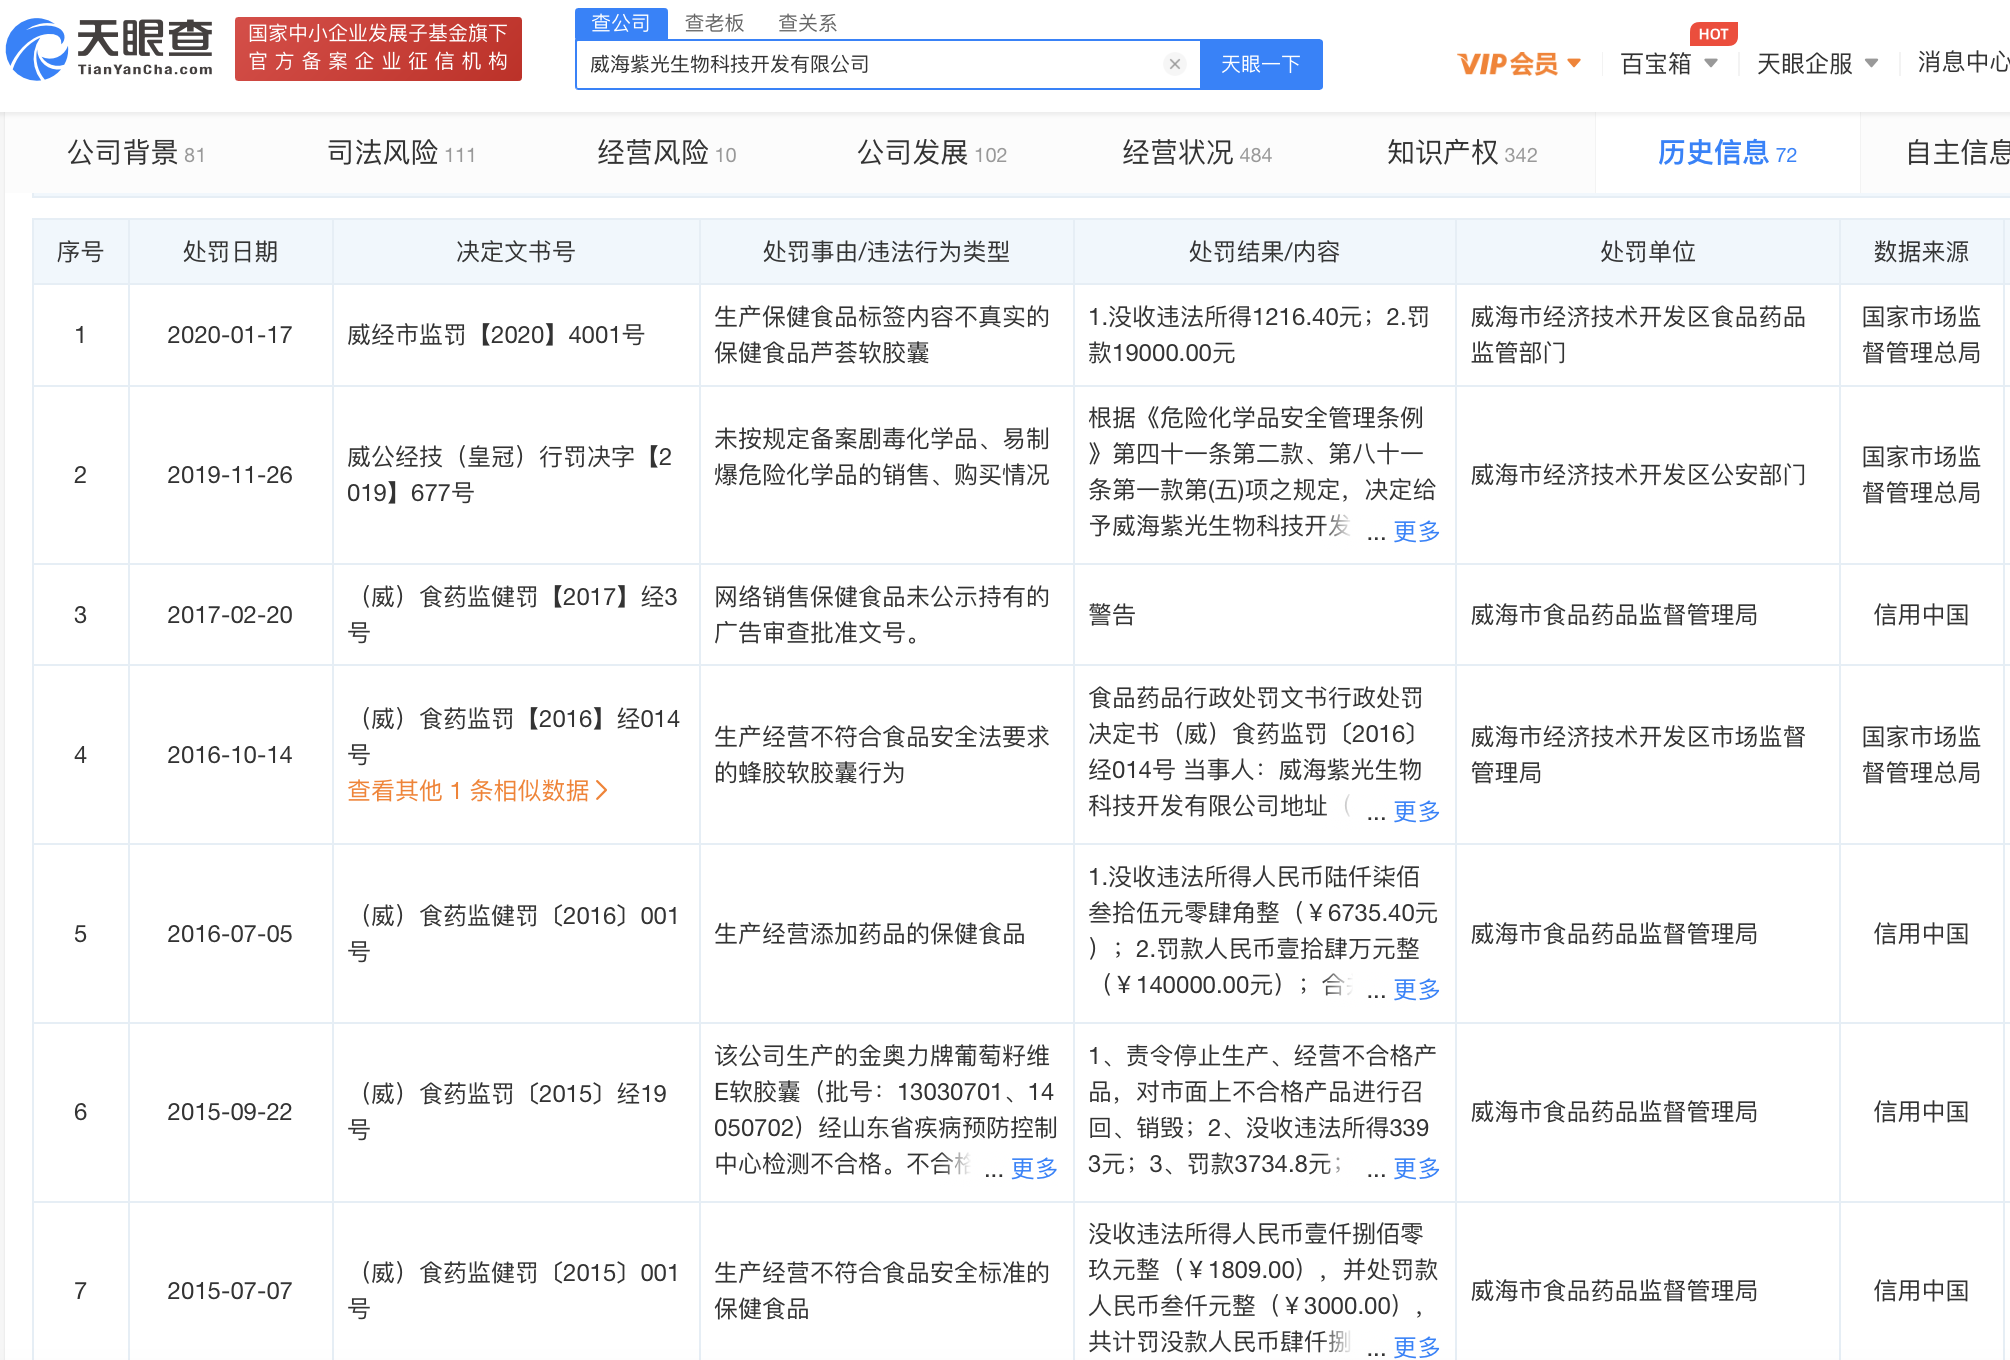
Task: Click the TianYanCha logo
Action: pos(110,49)
